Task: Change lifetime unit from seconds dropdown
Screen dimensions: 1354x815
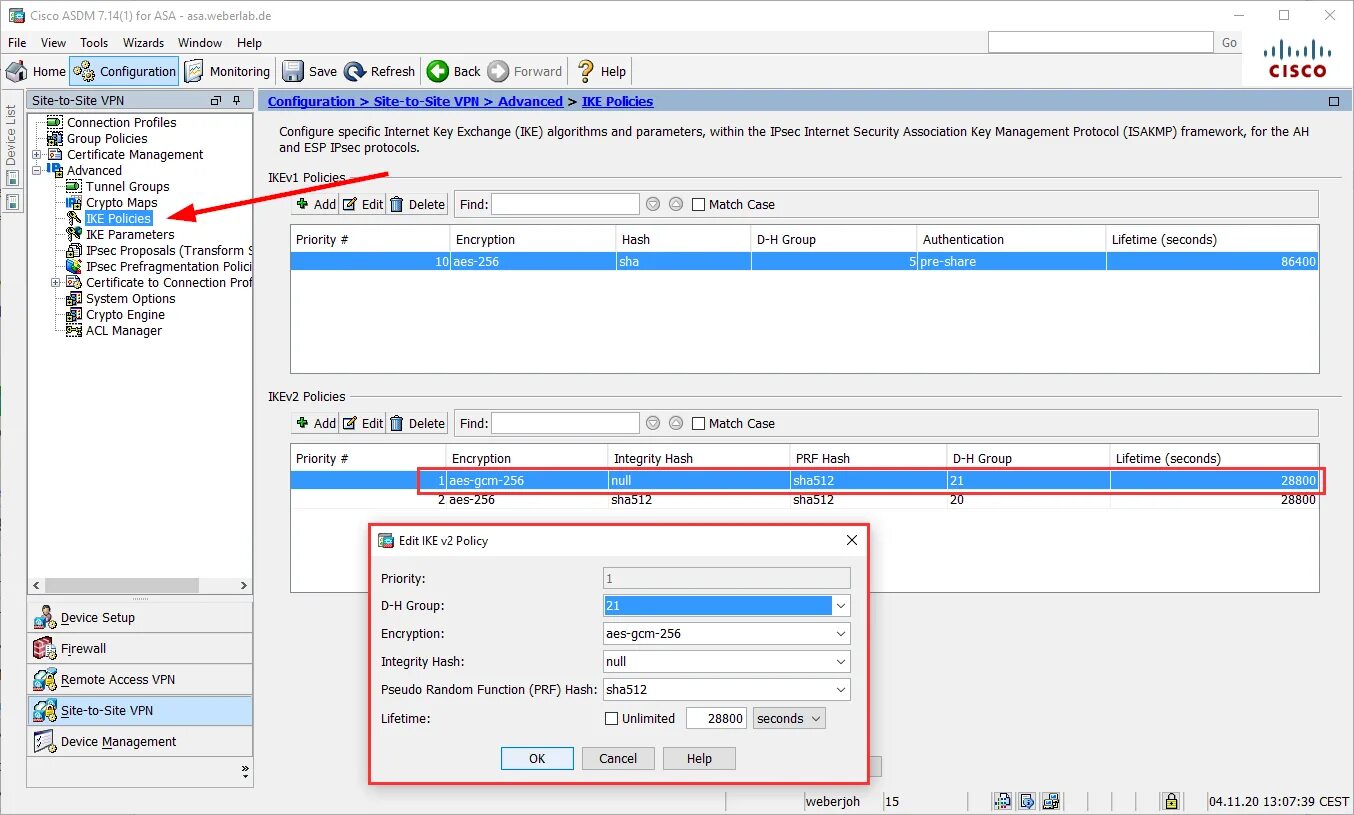Action: coord(789,718)
